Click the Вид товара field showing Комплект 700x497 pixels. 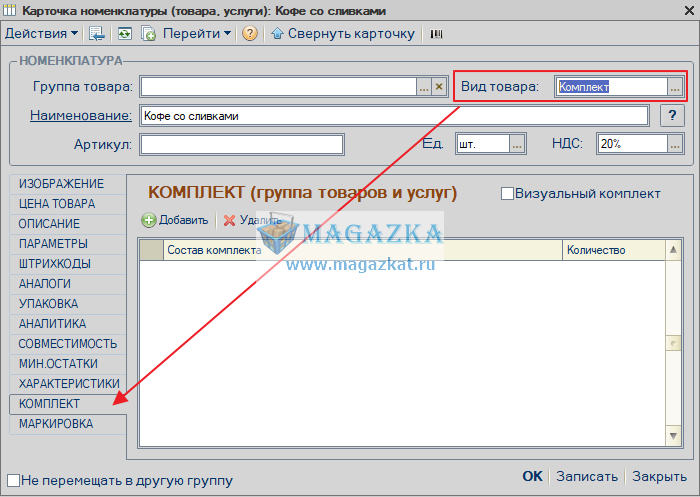pos(611,87)
